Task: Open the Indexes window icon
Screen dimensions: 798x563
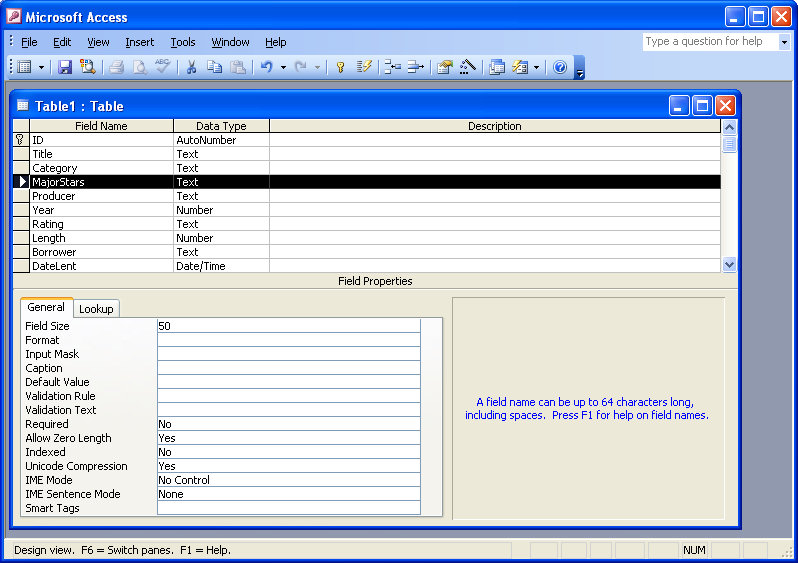Action: 364,67
